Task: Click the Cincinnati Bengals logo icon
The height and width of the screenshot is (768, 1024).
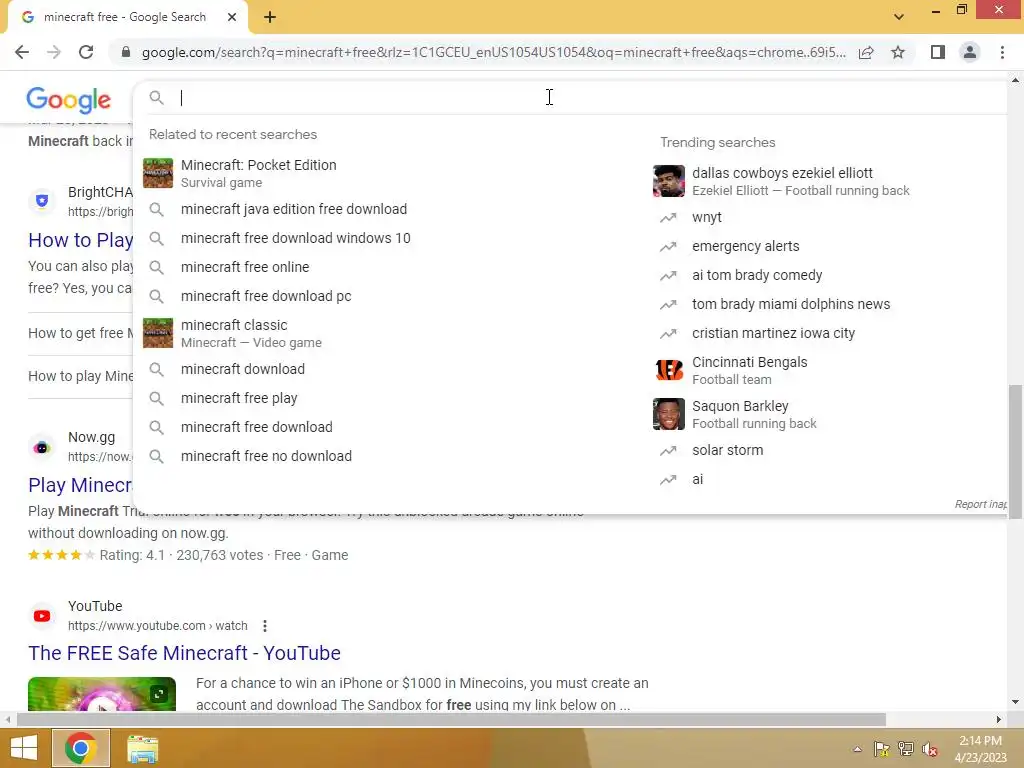Action: (669, 370)
